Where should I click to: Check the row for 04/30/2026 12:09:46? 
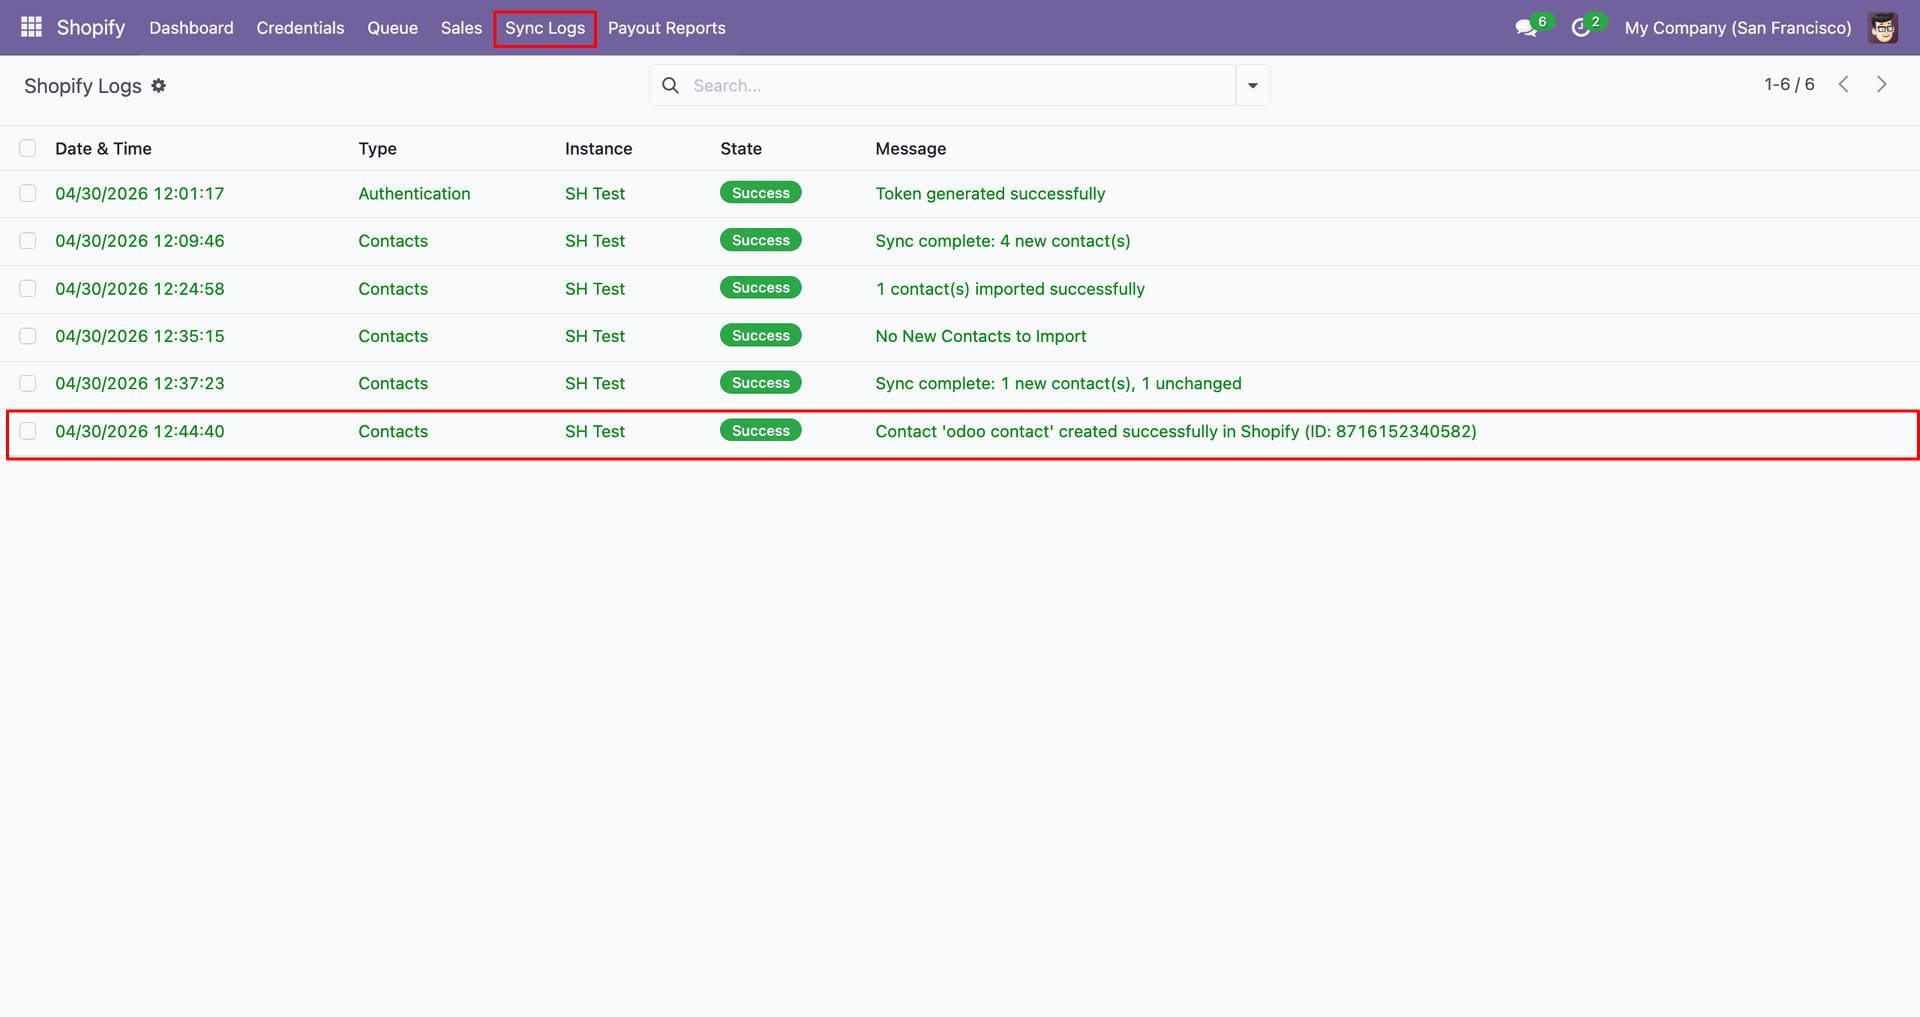tap(28, 241)
